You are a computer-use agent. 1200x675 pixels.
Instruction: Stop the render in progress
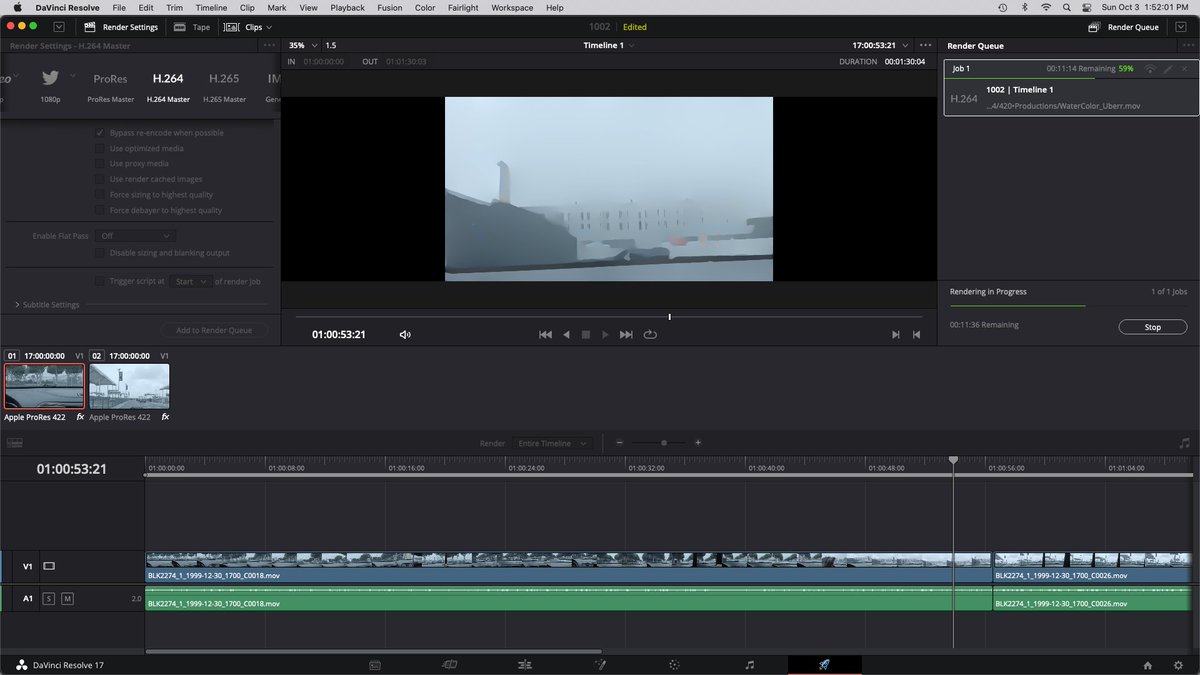coord(1152,327)
